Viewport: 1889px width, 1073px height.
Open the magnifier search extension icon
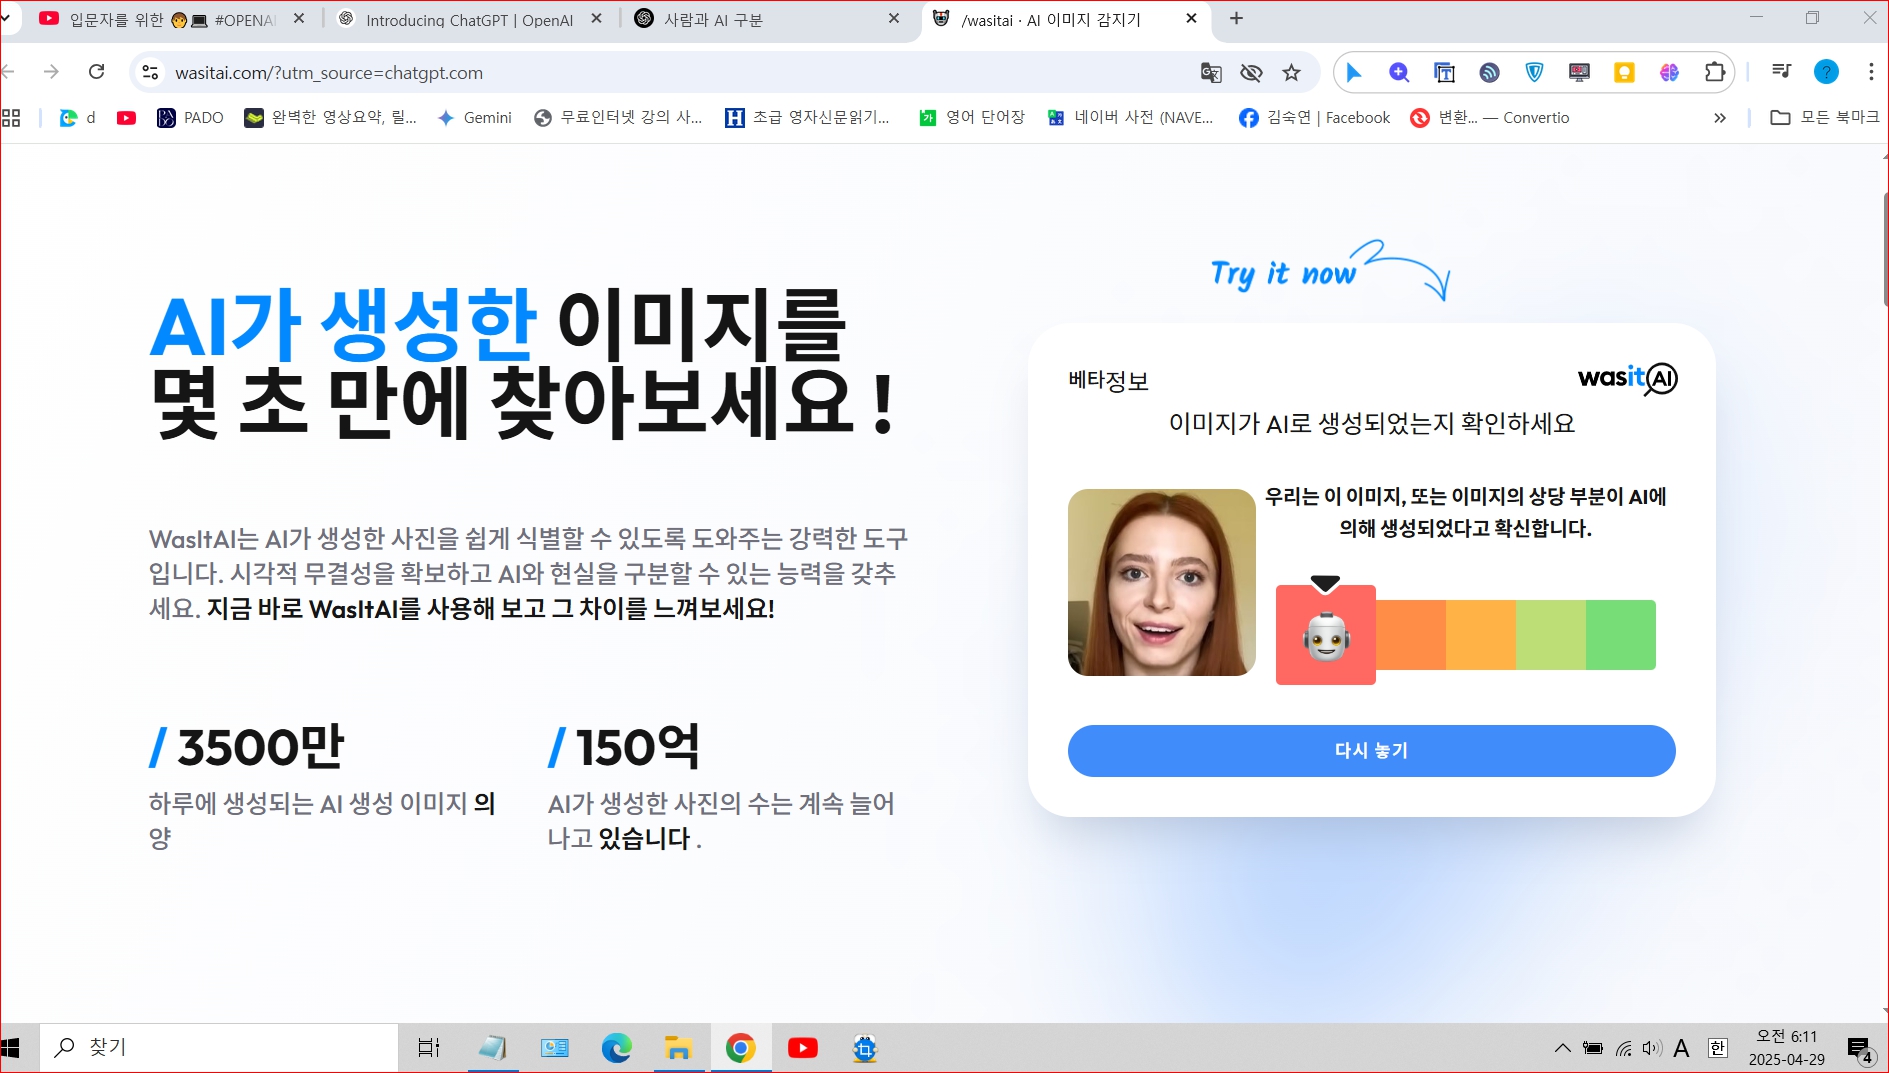[1399, 72]
